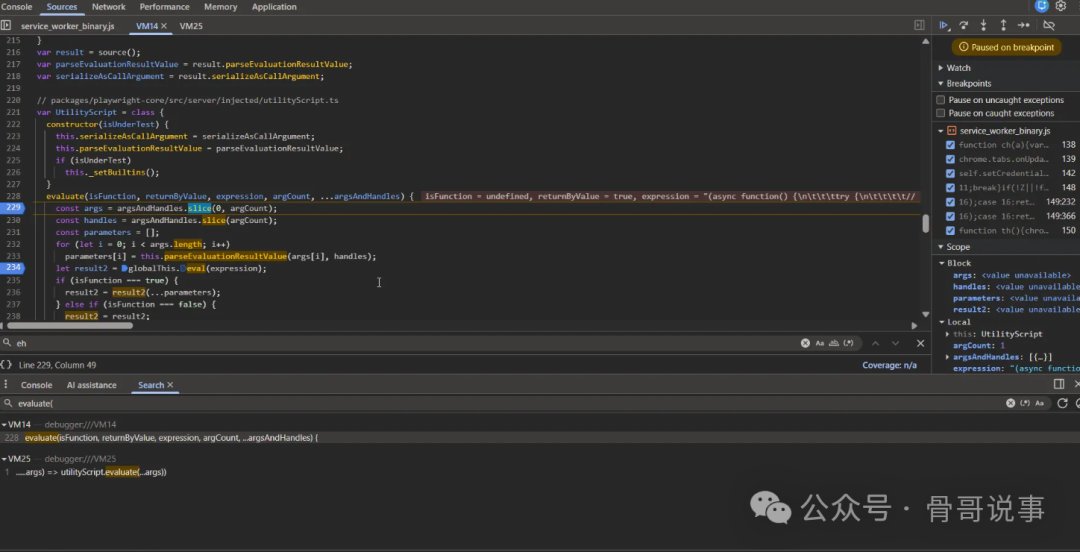Close the Search drawer tab
Viewport: 1080px width, 552px height.
coord(170,385)
